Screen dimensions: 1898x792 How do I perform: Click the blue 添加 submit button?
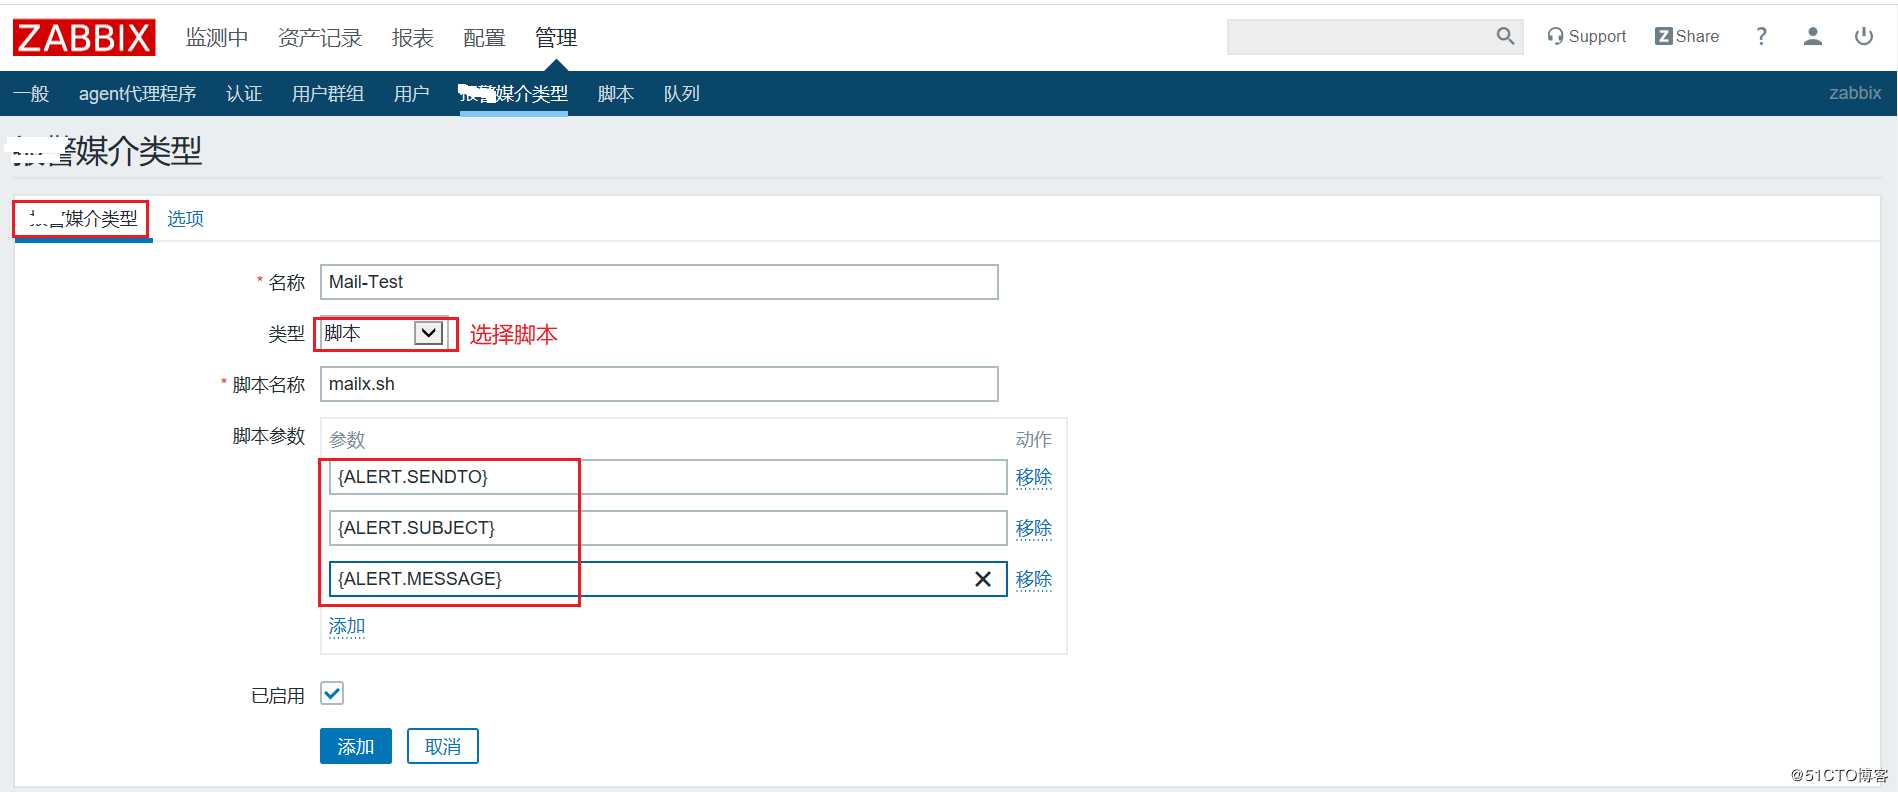click(x=356, y=746)
